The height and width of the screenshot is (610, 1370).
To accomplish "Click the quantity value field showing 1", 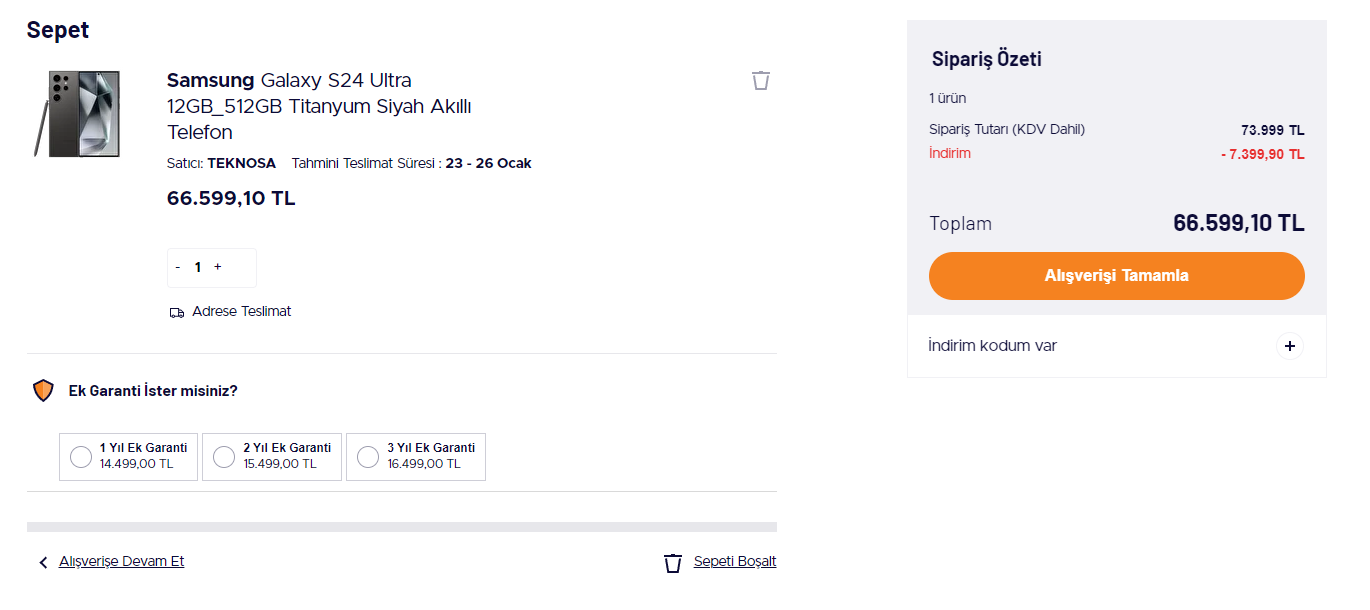I will click(x=198, y=267).
